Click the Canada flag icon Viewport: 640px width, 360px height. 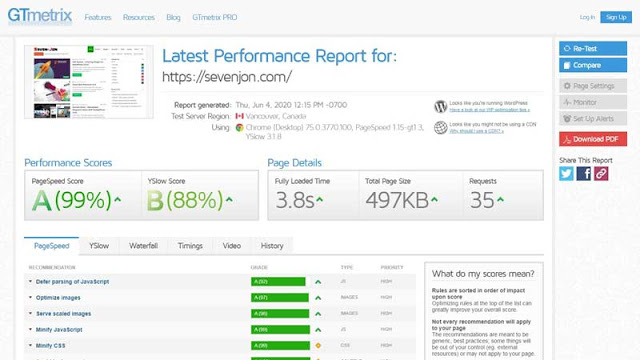pyautogui.click(x=239, y=116)
